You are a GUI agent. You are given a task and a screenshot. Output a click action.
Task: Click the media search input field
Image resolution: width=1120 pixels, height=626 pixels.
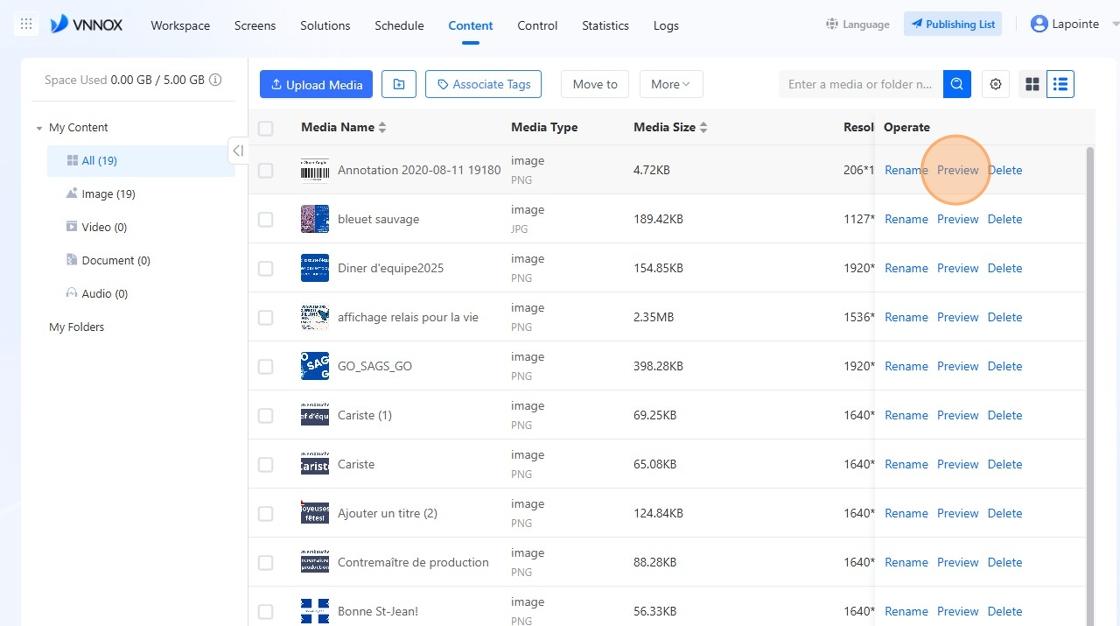tap(861, 84)
